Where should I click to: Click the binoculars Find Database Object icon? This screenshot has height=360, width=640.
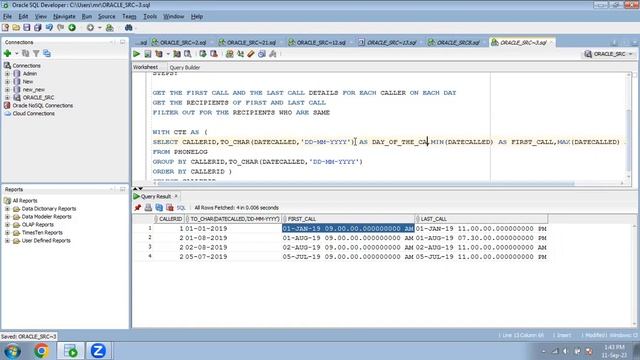pyautogui.click(x=129, y=28)
